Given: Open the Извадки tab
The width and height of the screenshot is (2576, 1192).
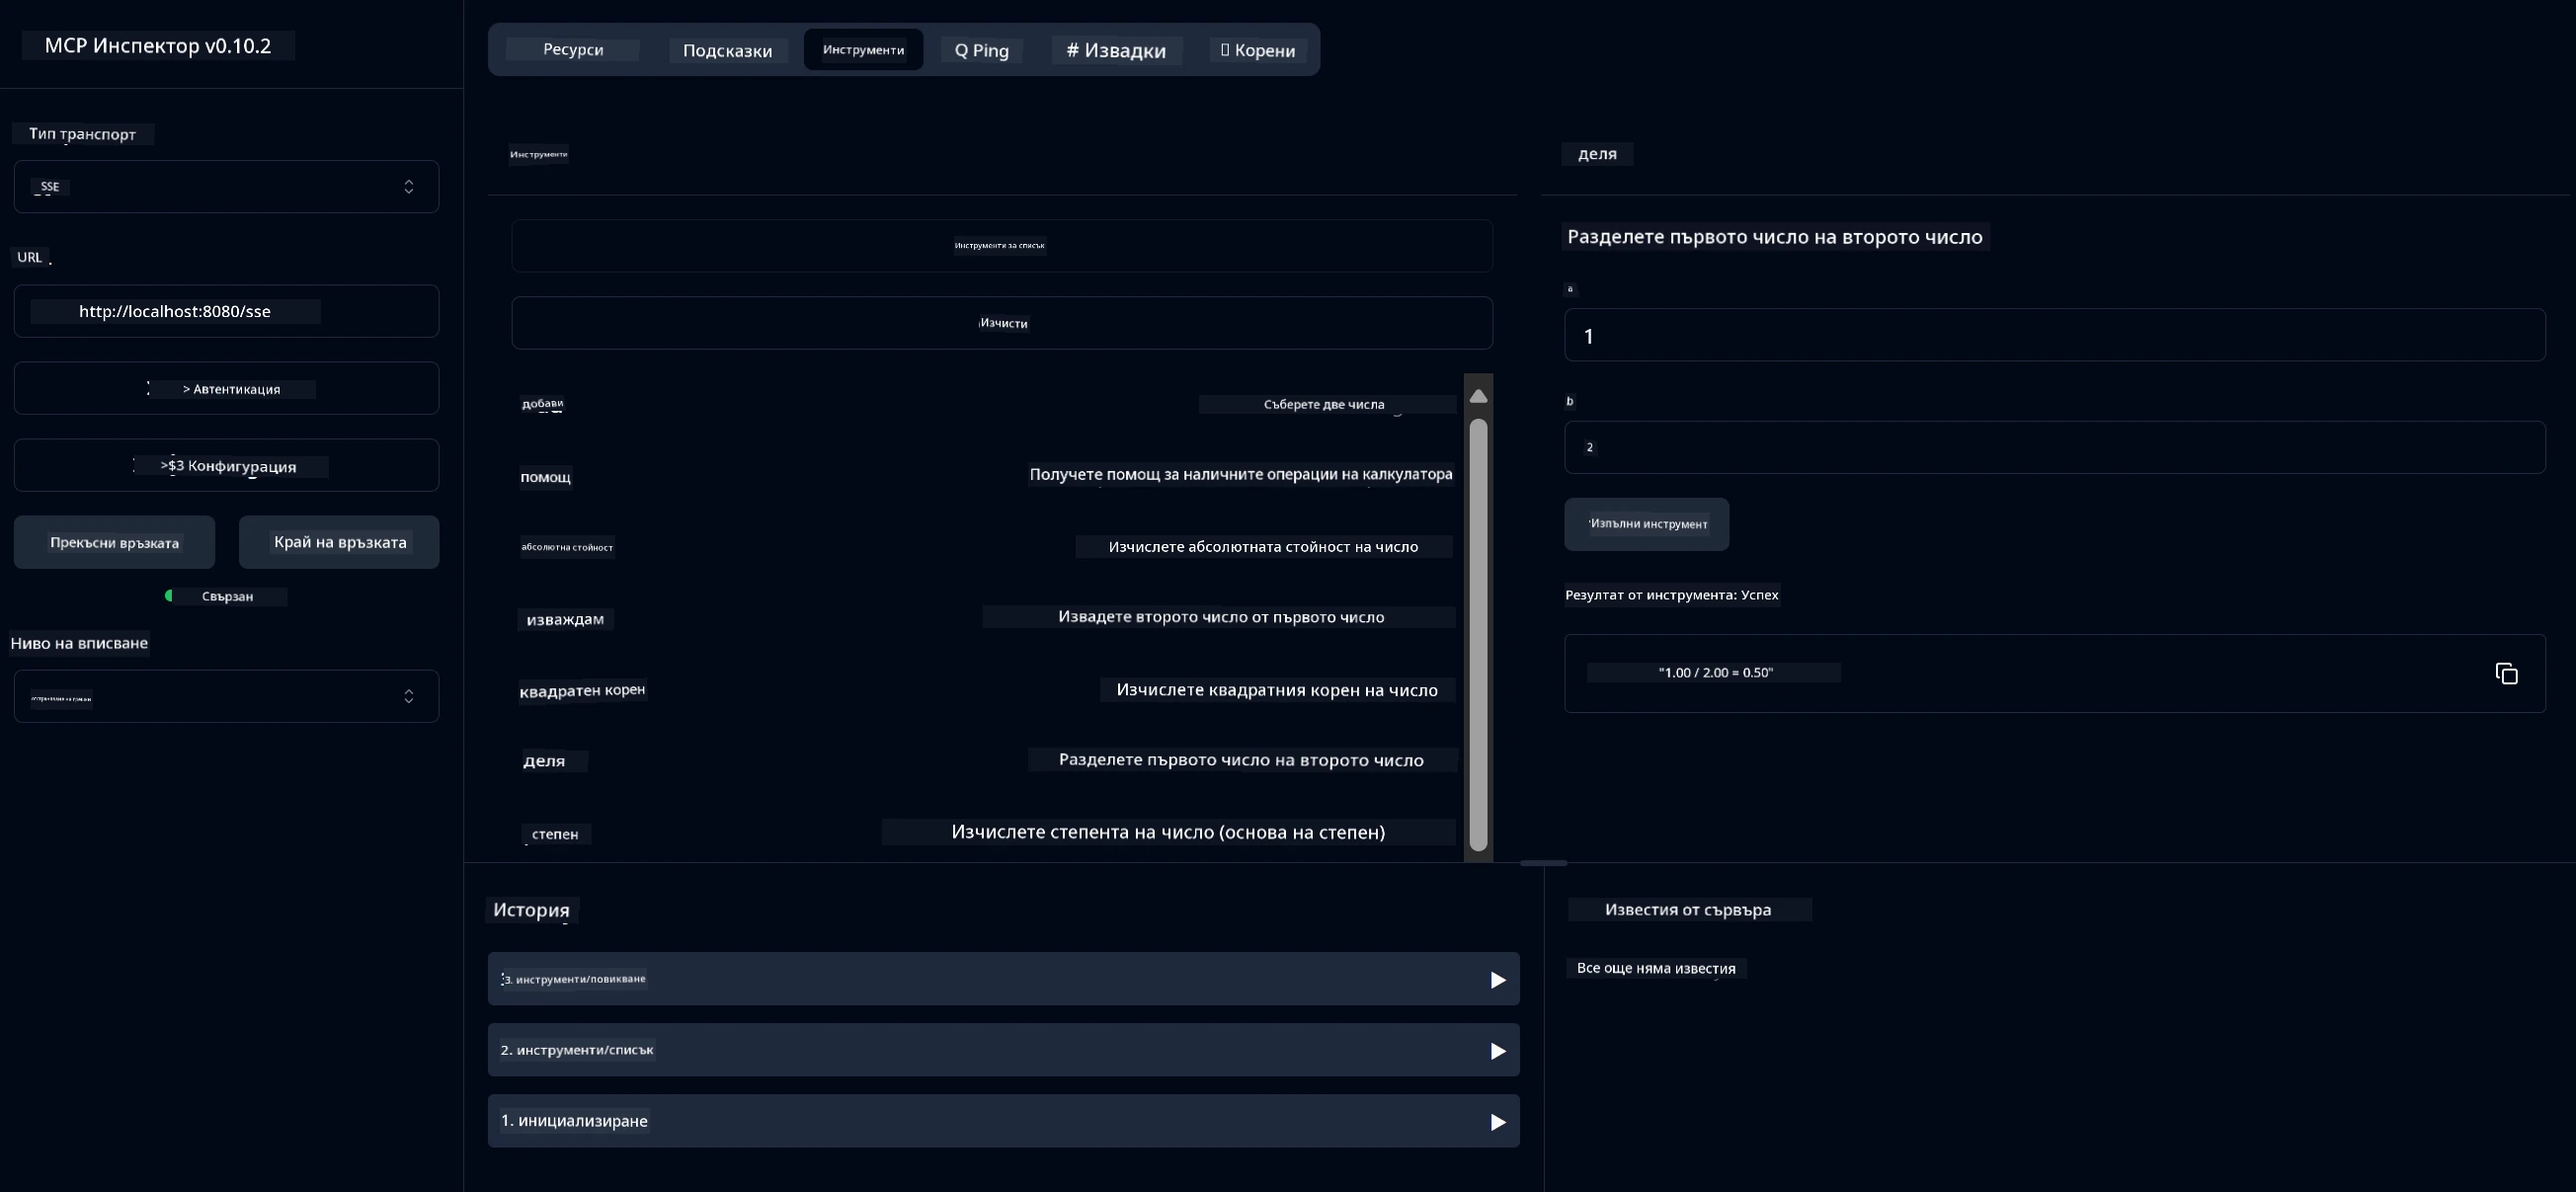Looking at the screenshot, I should tap(1116, 50).
